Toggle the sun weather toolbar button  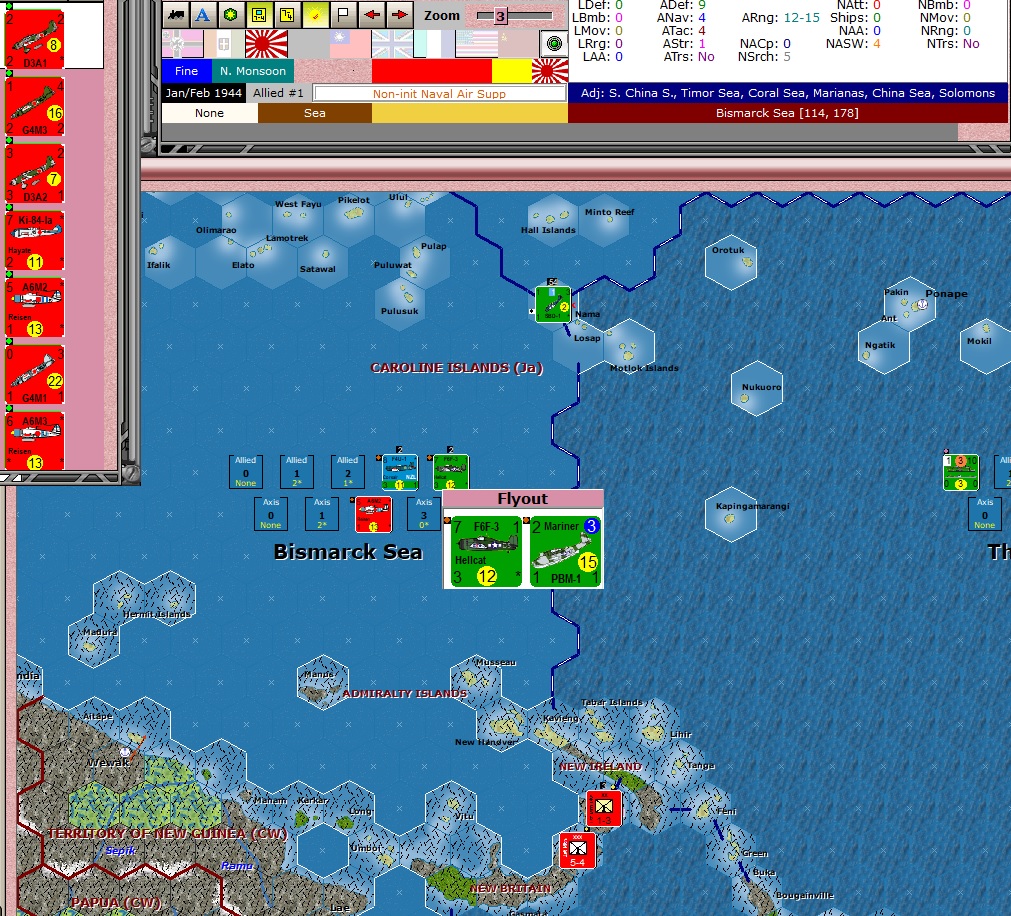click(315, 15)
